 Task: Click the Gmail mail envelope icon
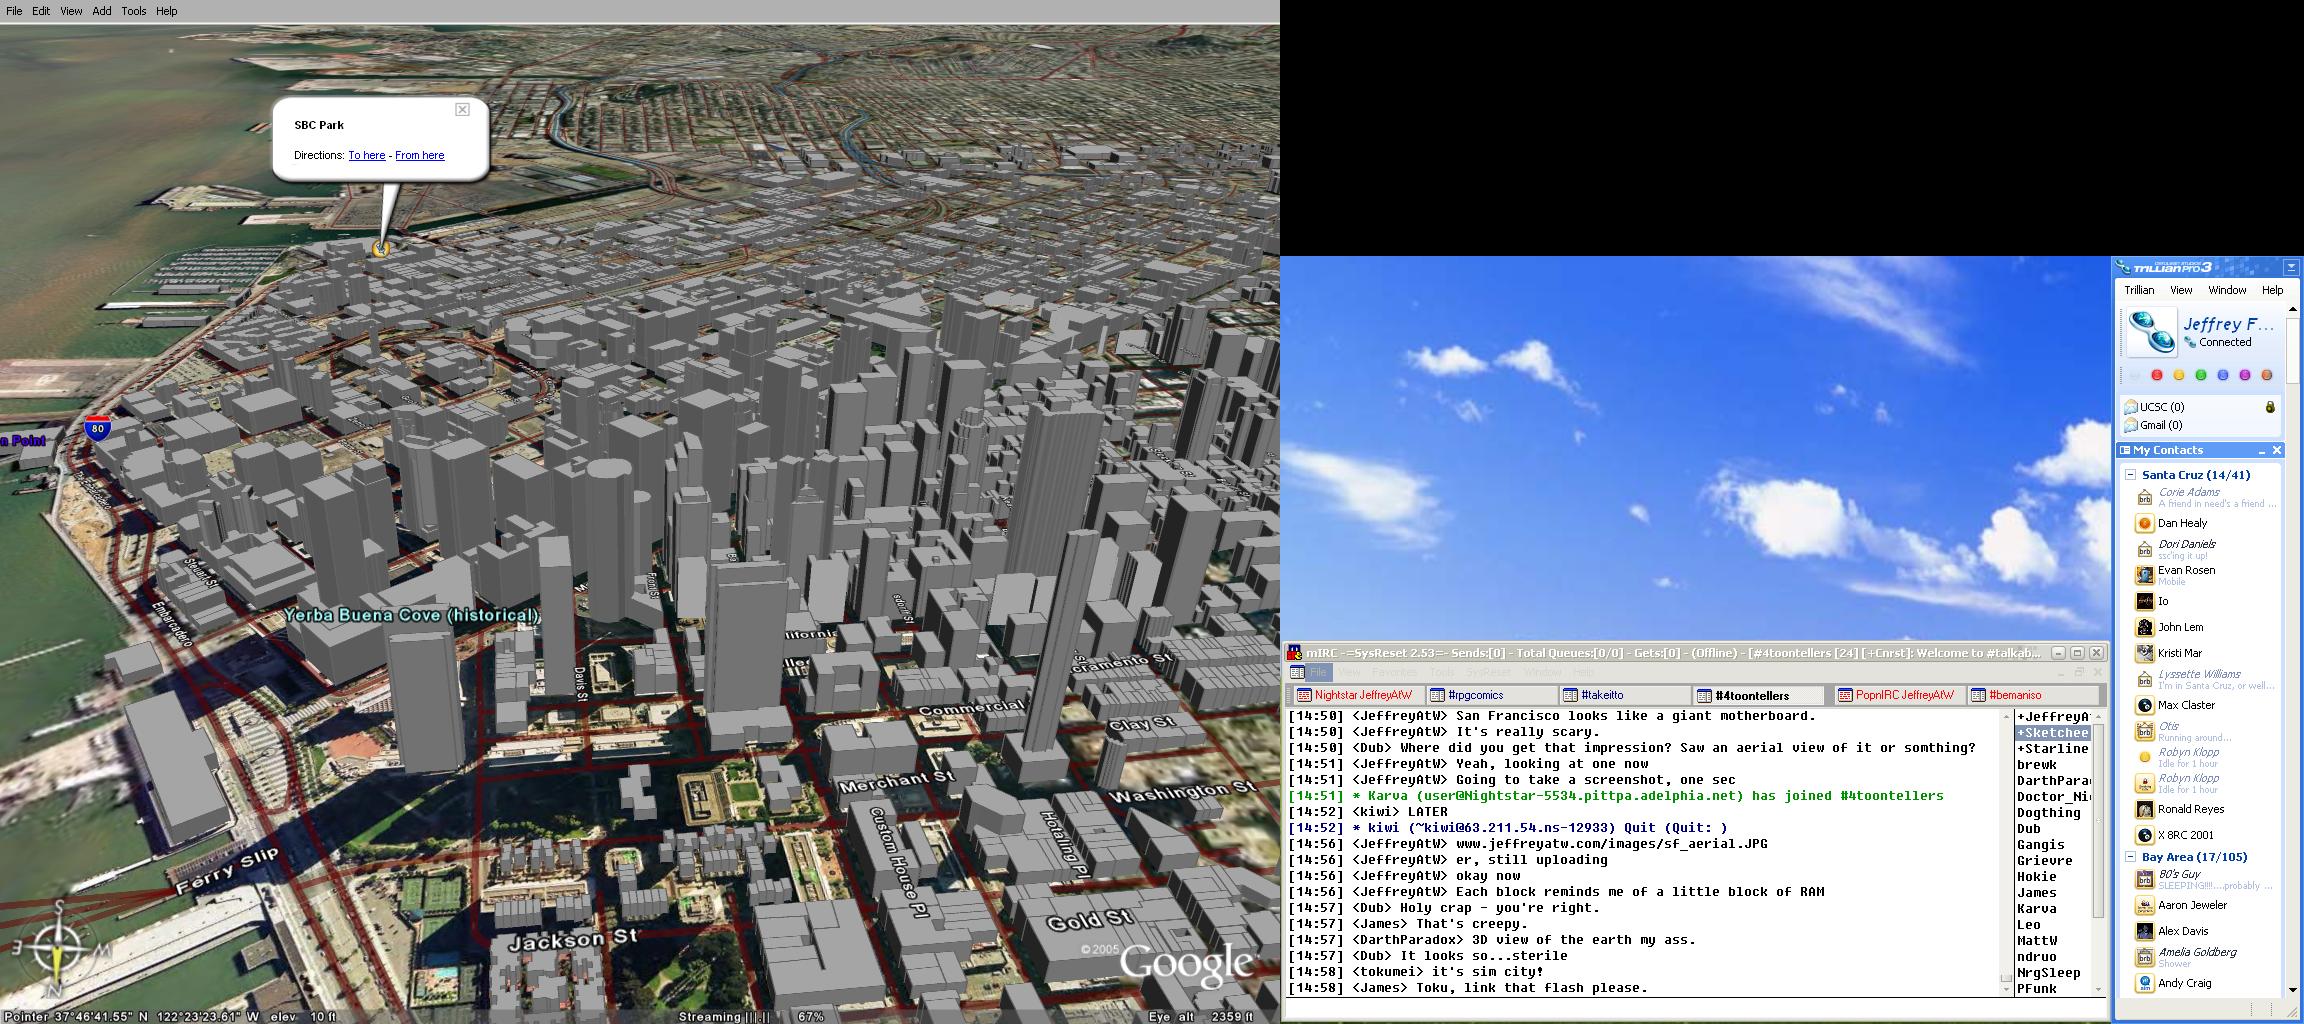(x=2130, y=425)
